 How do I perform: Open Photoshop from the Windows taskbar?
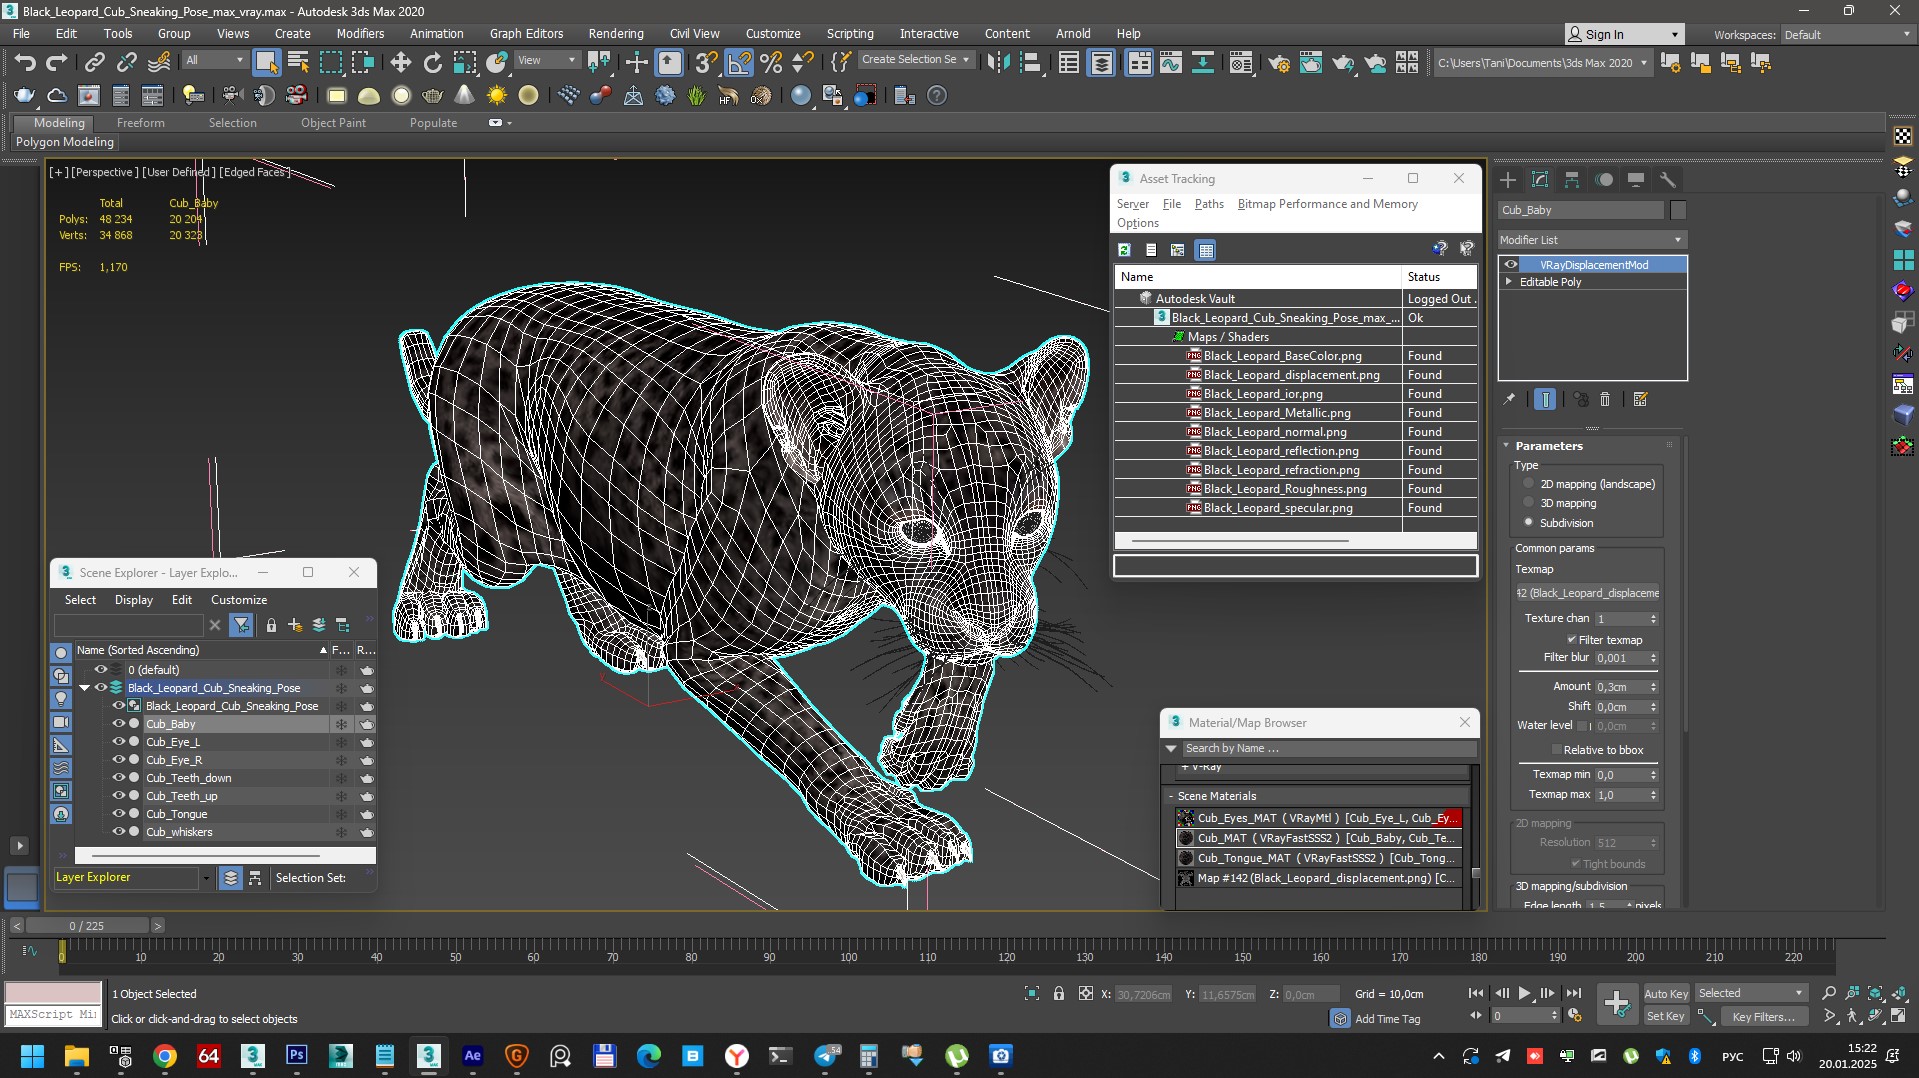pyautogui.click(x=297, y=1055)
